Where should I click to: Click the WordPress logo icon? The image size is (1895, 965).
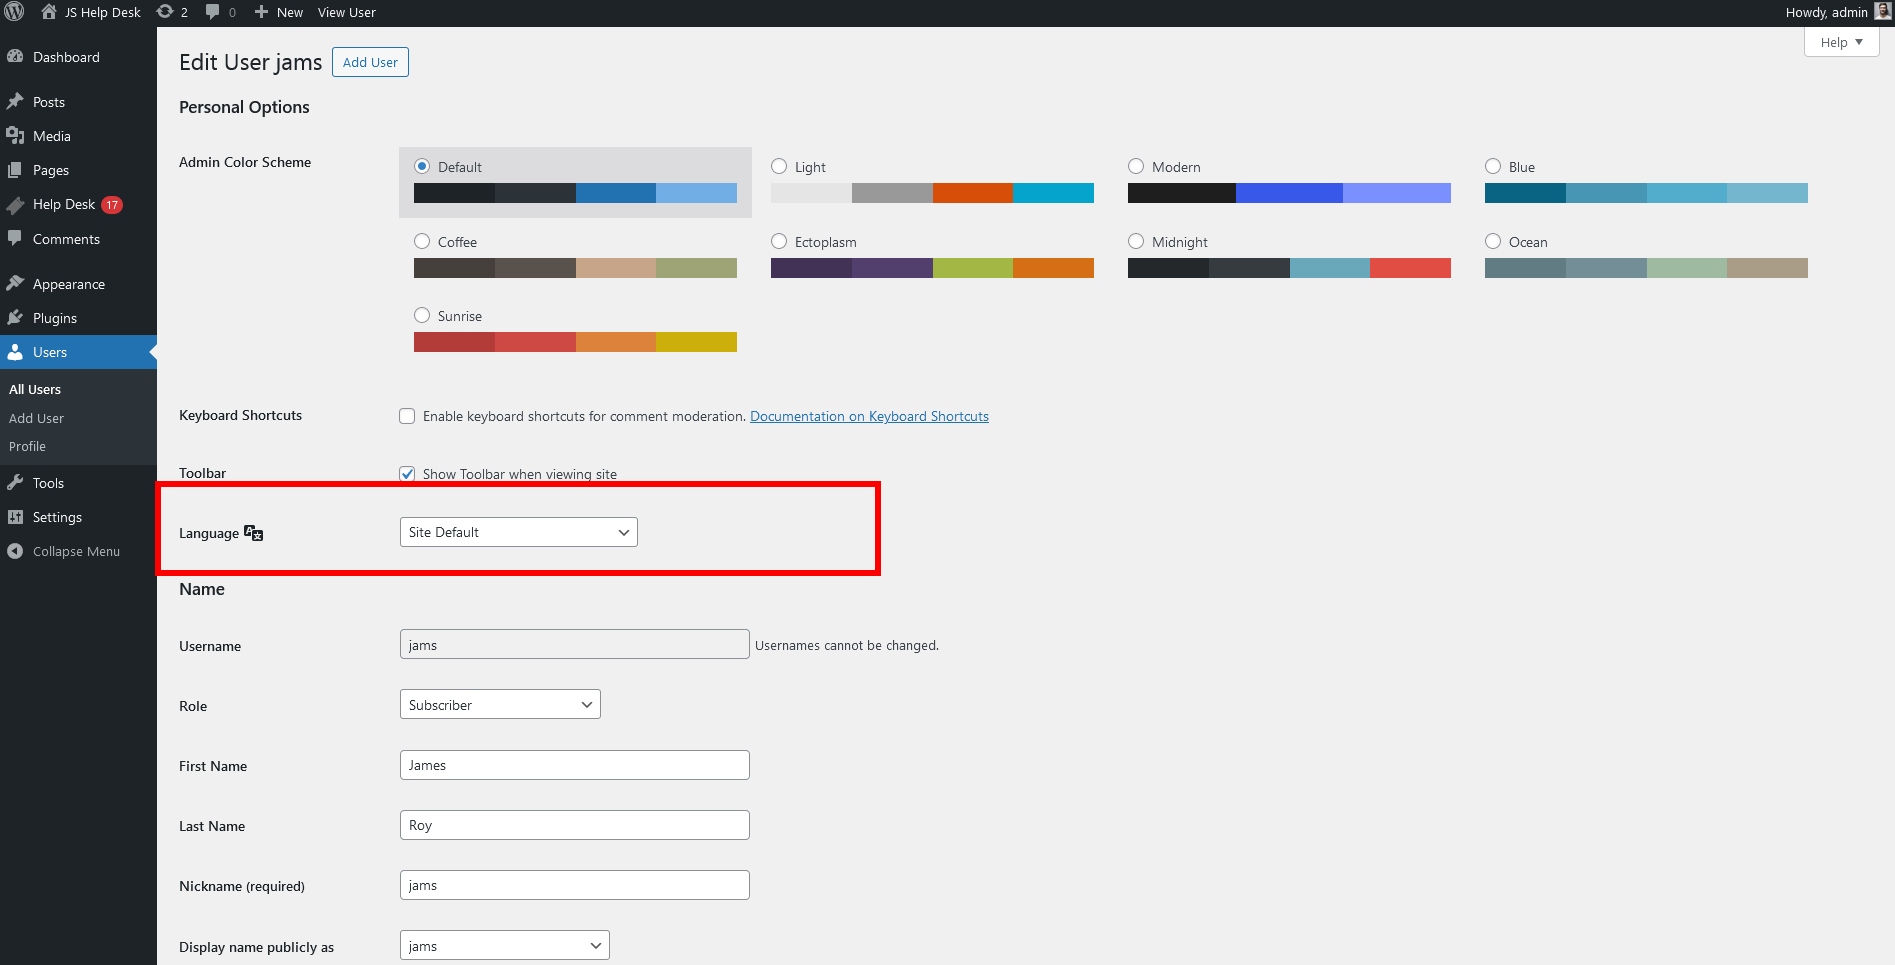point(15,12)
